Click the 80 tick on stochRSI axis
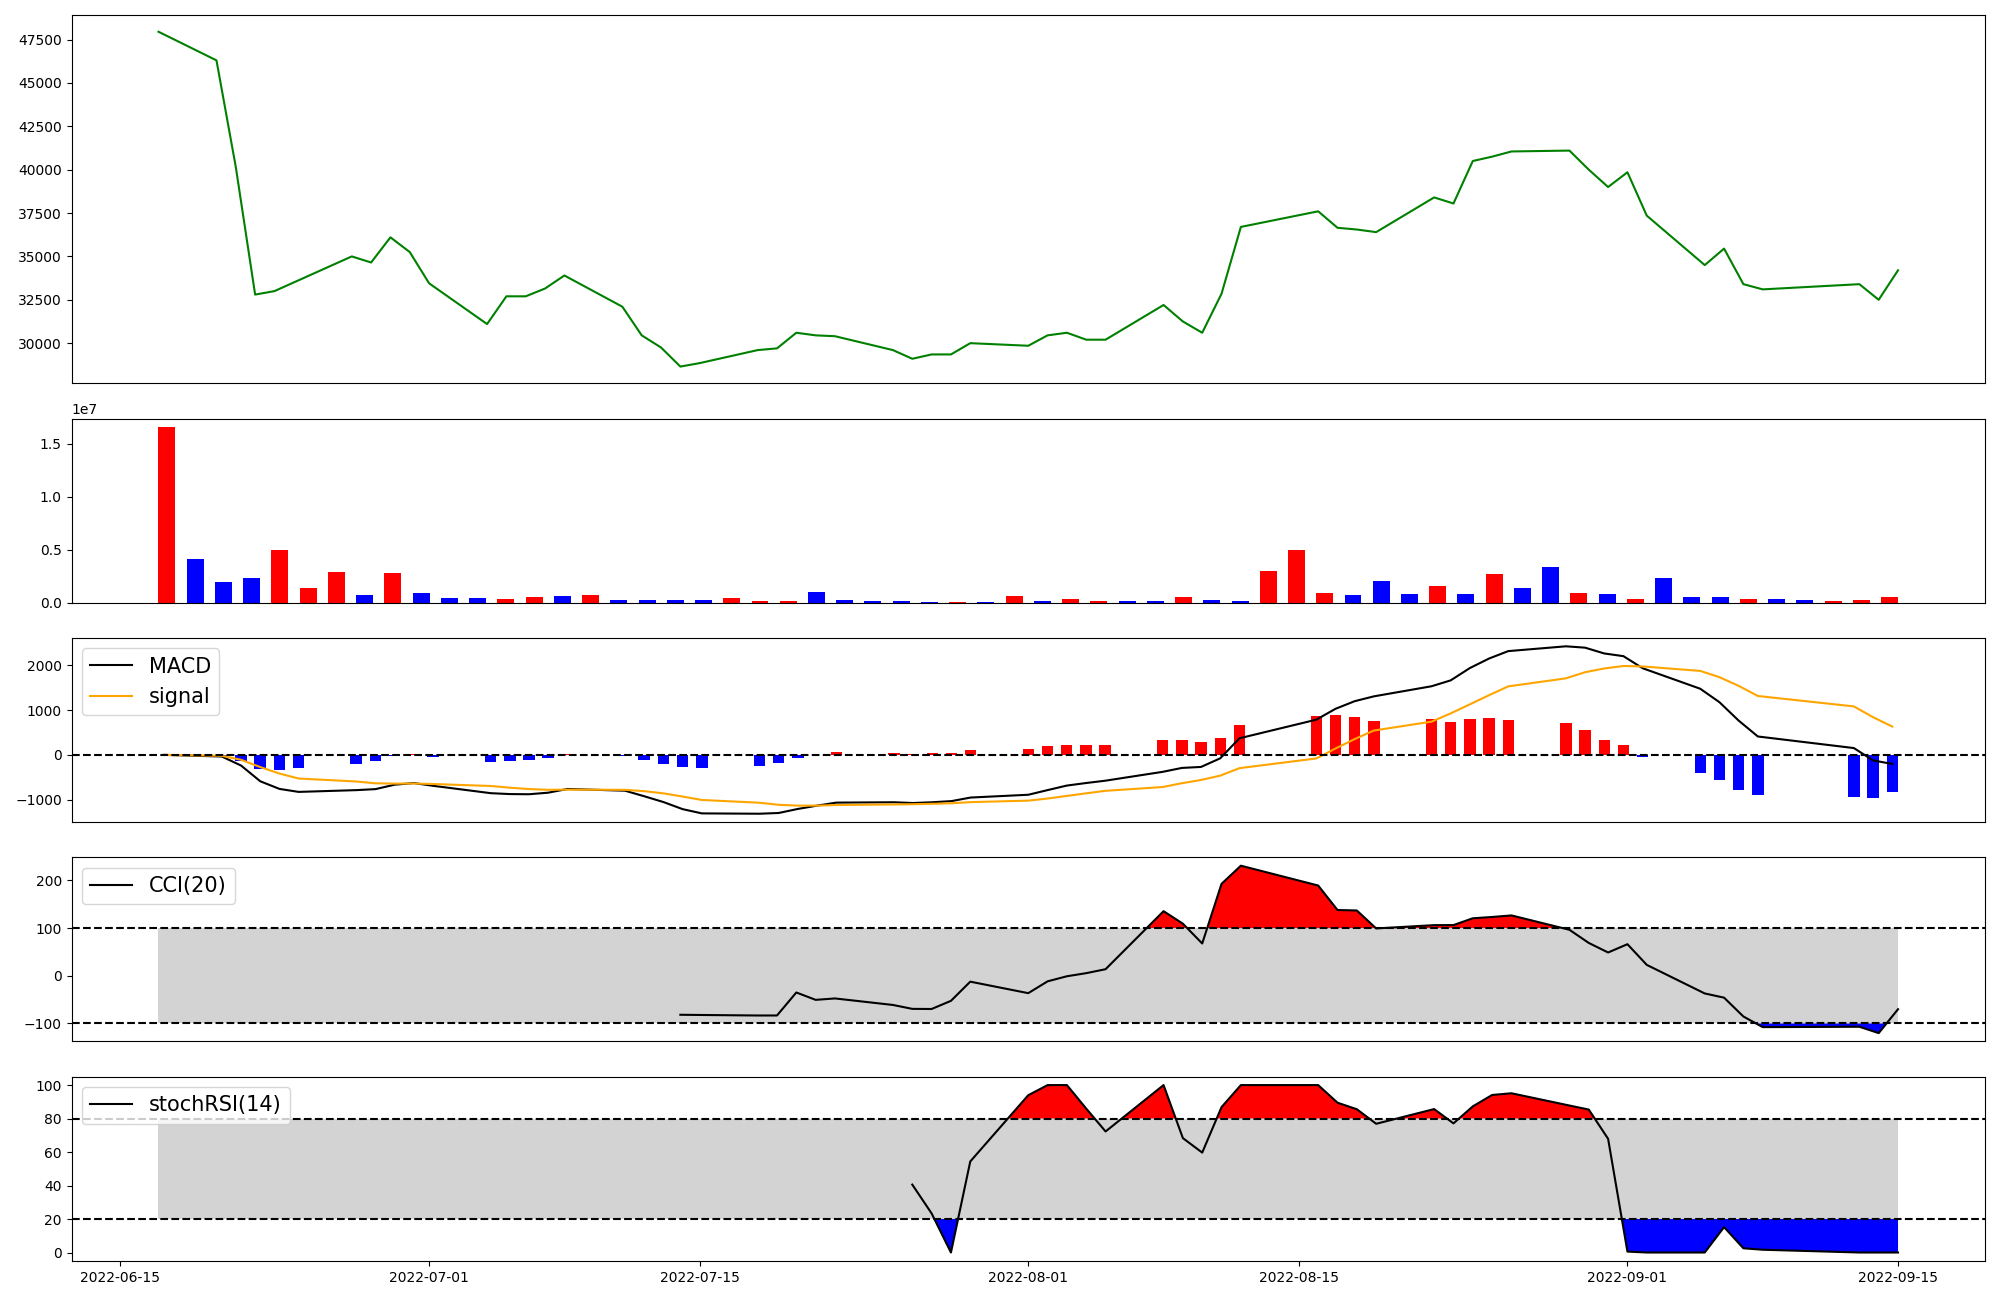The height and width of the screenshot is (1300, 2000). (x=54, y=1119)
